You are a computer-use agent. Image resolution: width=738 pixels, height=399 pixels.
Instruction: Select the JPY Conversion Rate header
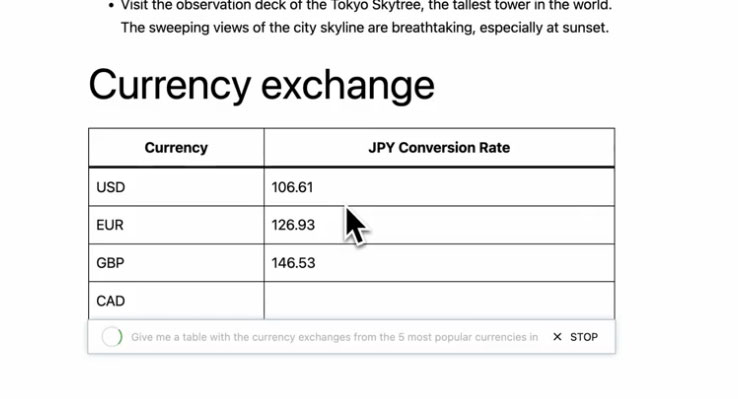click(x=439, y=147)
